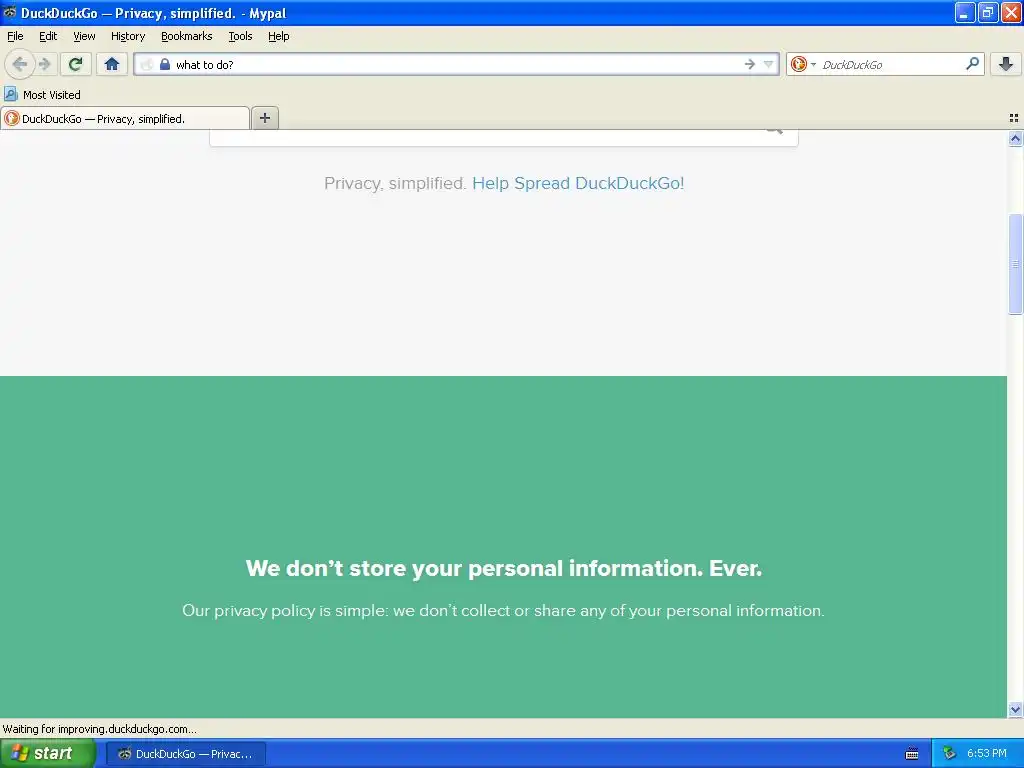The height and width of the screenshot is (768, 1024).
Task: Click the DuckDuckGo favicon on the tab
Action: [x=11, y=118]
